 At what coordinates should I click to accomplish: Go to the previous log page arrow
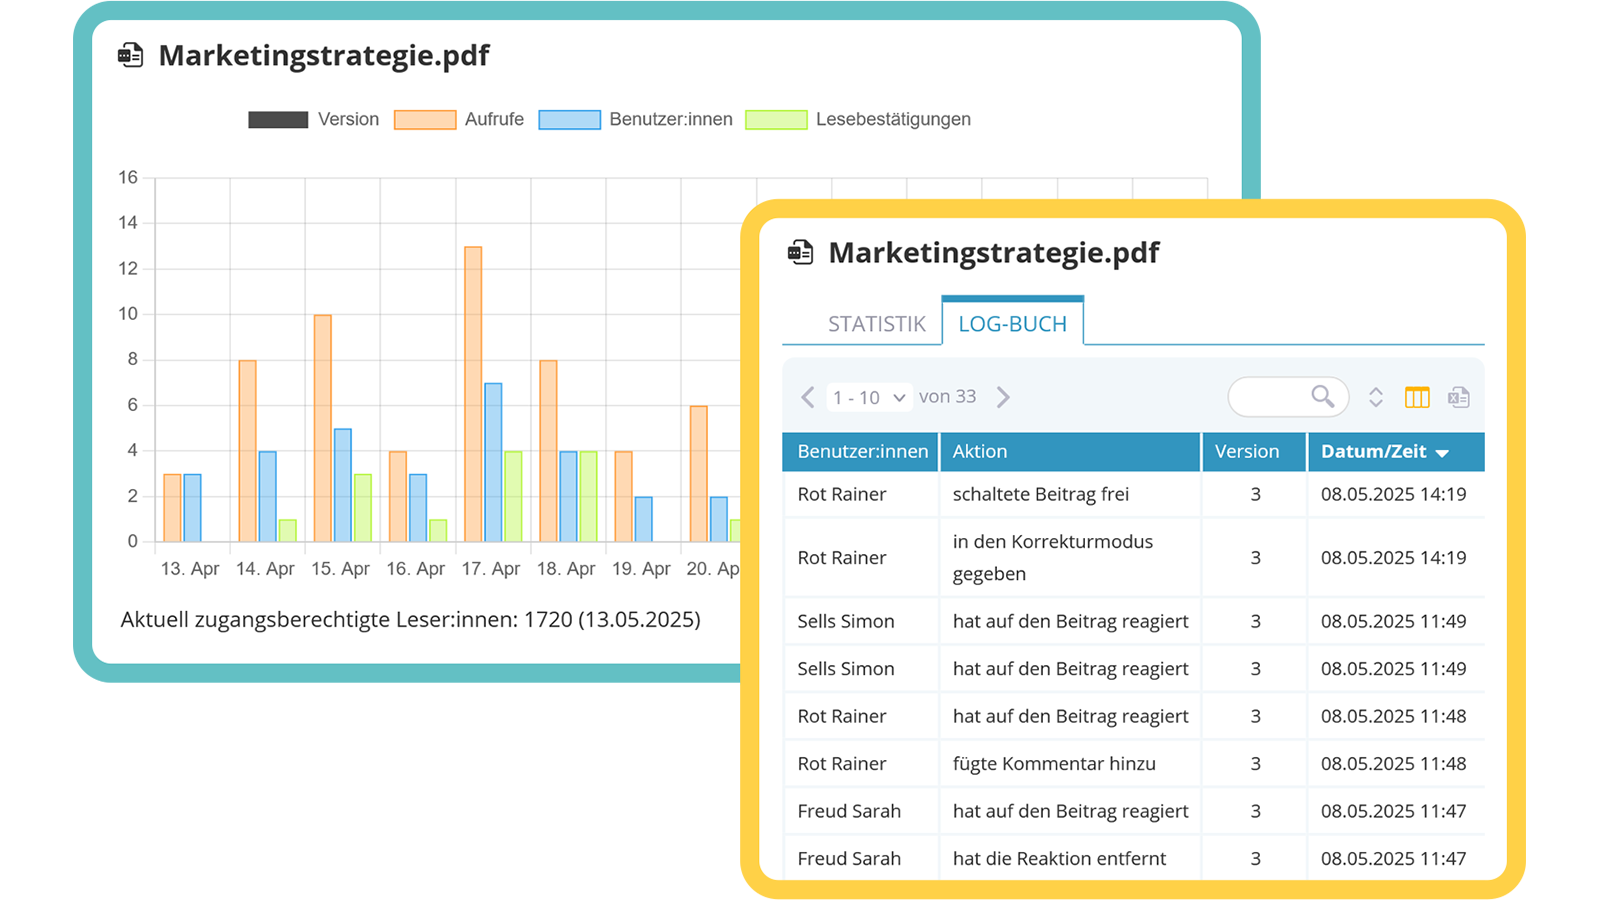tap(808, 397)
